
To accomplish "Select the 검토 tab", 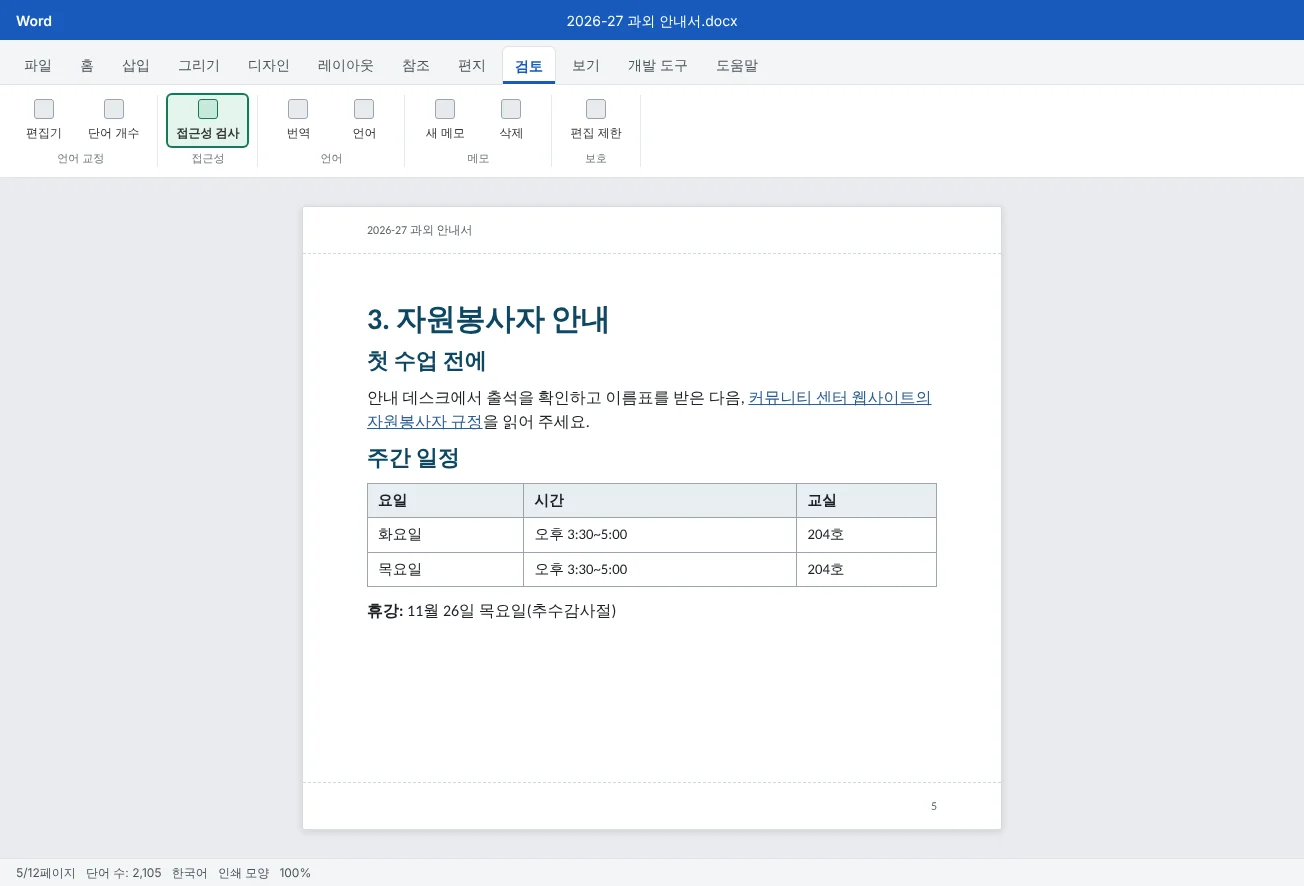I will [529, 66].
